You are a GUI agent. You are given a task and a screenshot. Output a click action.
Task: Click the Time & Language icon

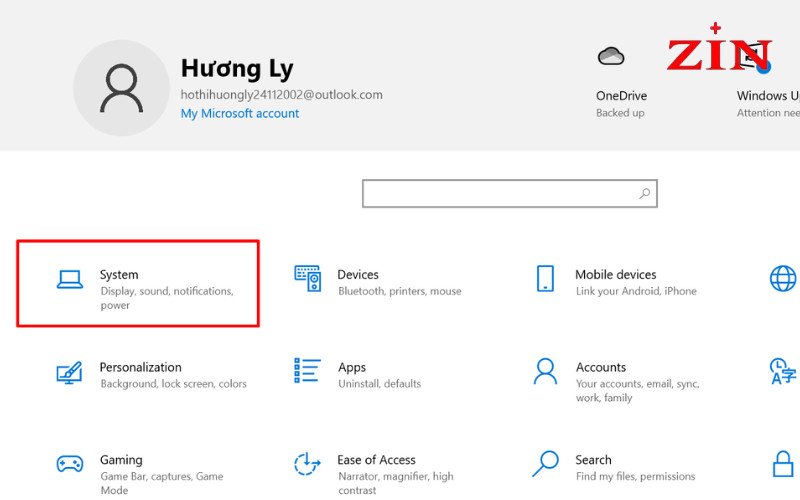783,371
